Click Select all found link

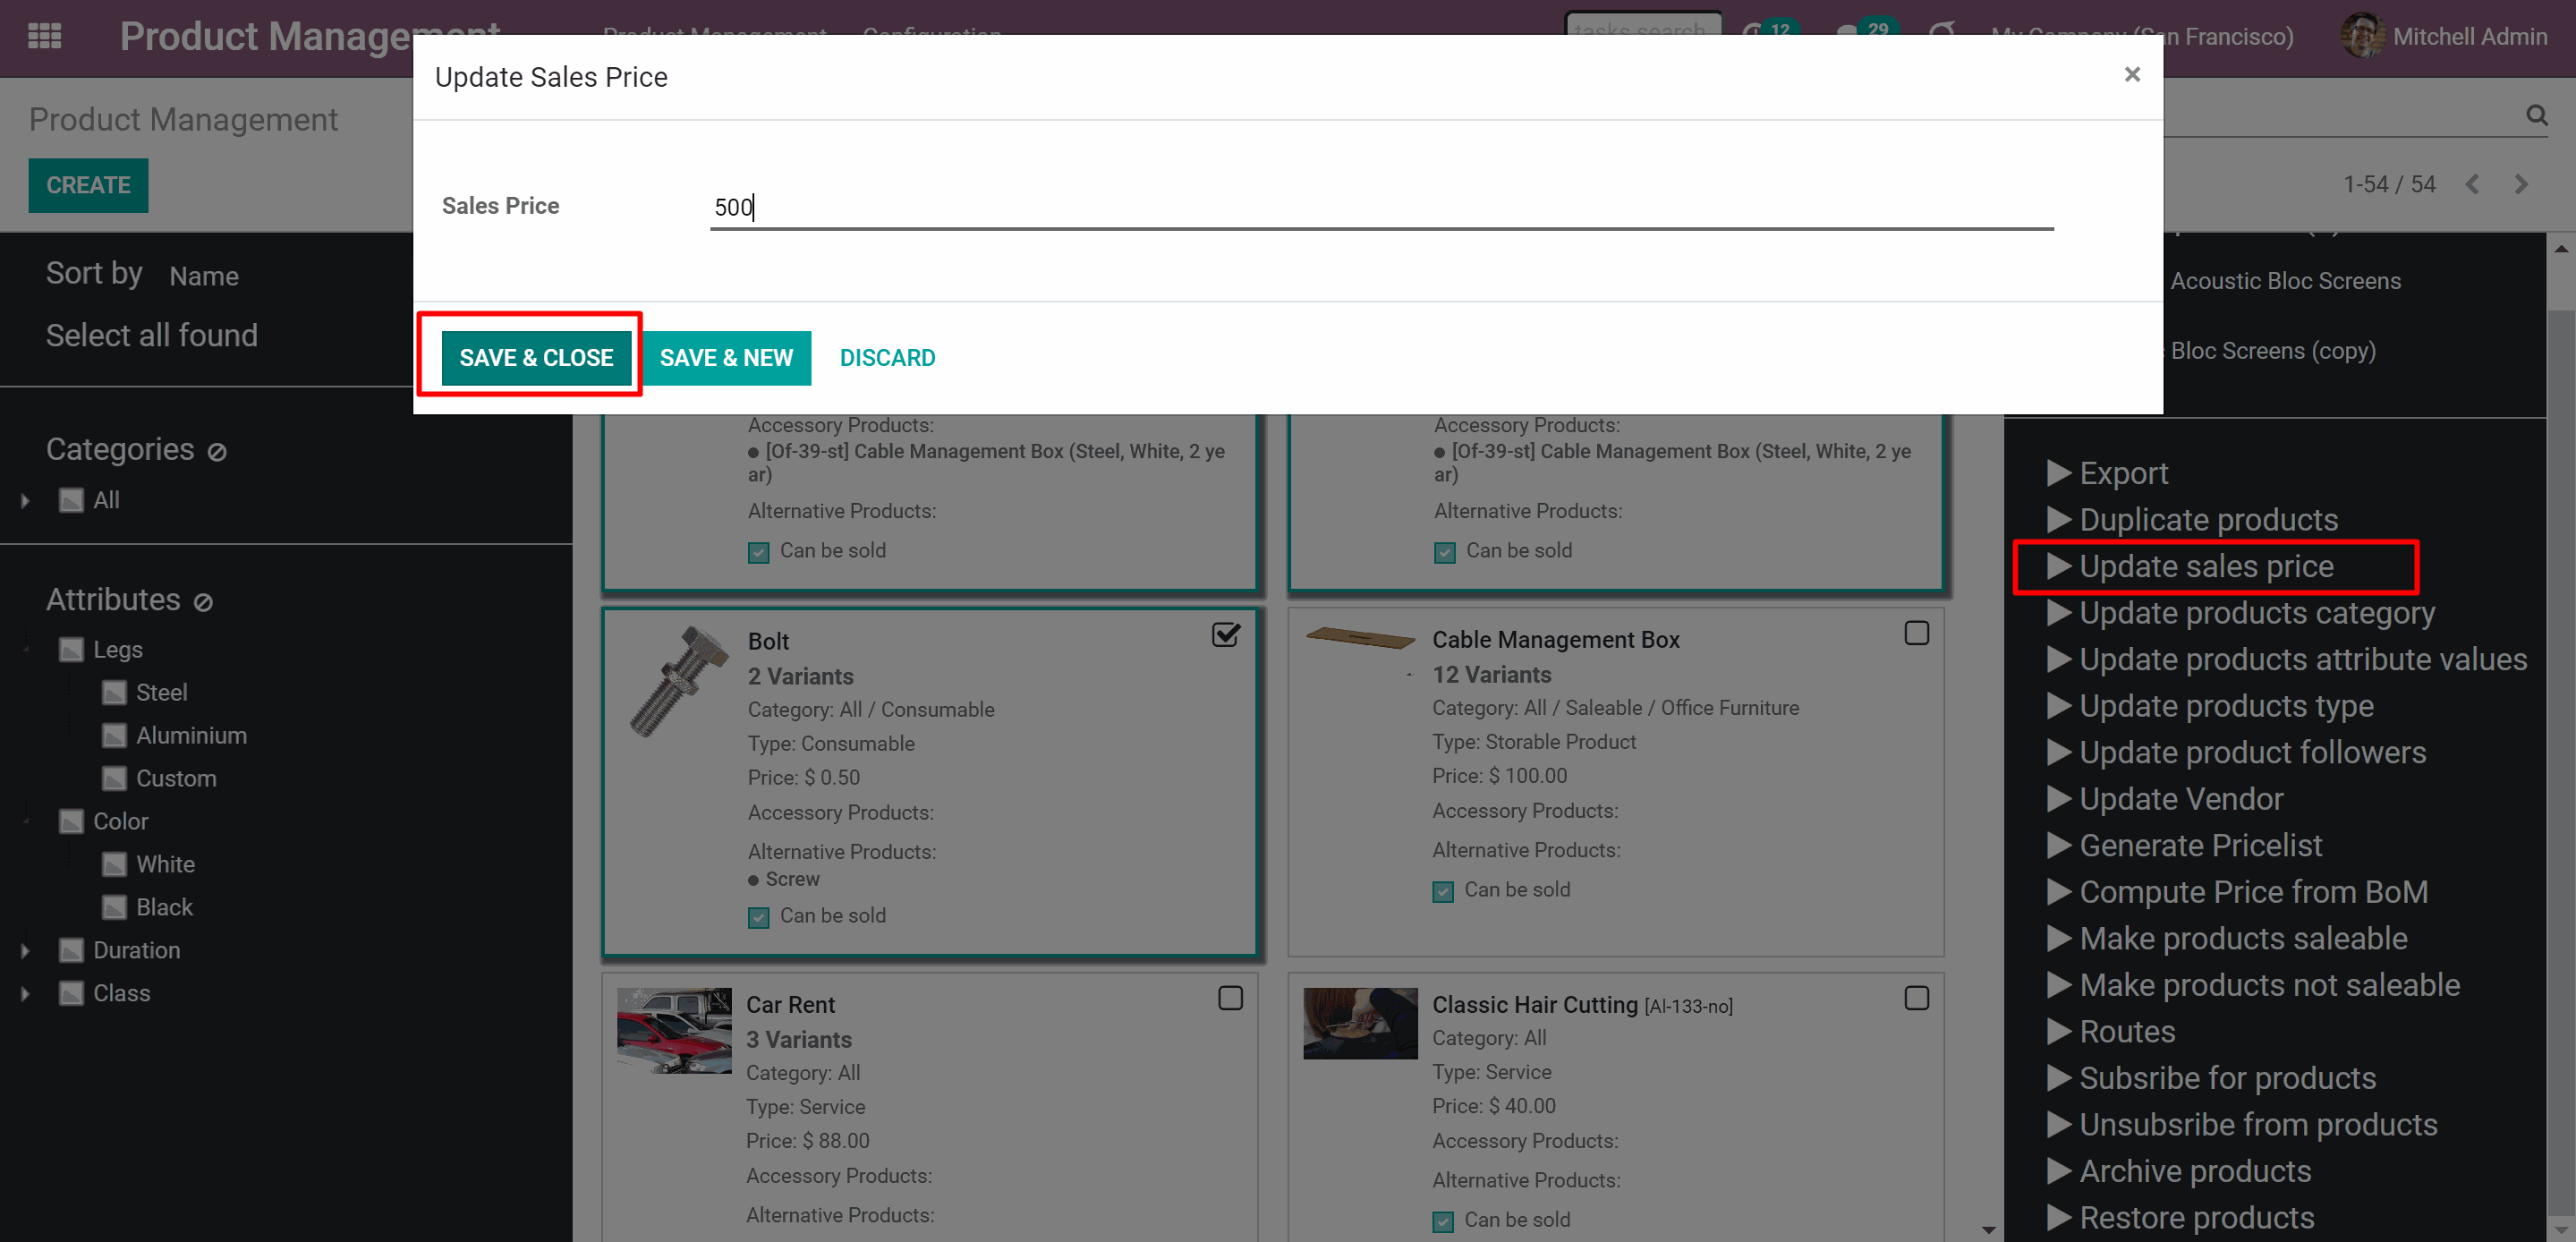click(x=152, y=335)
